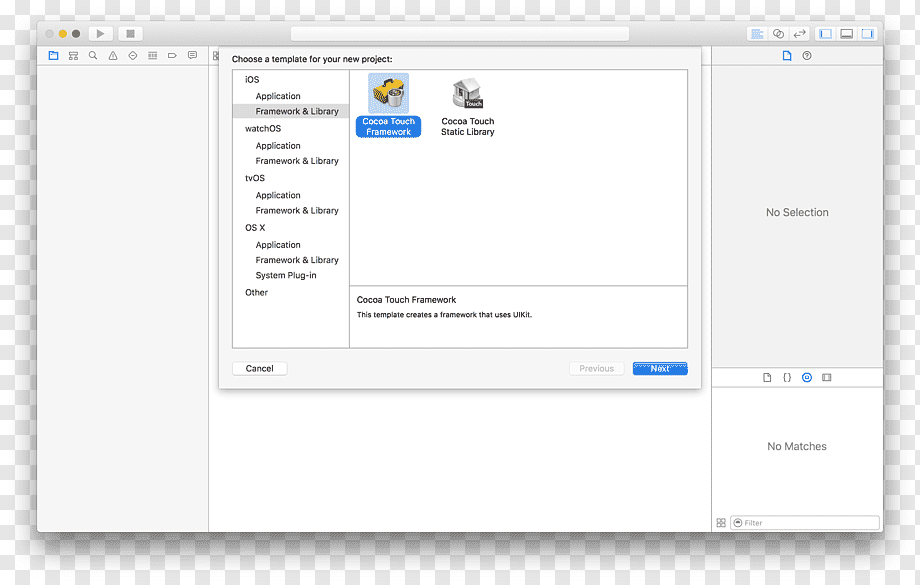The image size is (920, 585).
Task: Open the Code Snippet library braces icon
Action: pyautogui.click(x=787, y=377)
